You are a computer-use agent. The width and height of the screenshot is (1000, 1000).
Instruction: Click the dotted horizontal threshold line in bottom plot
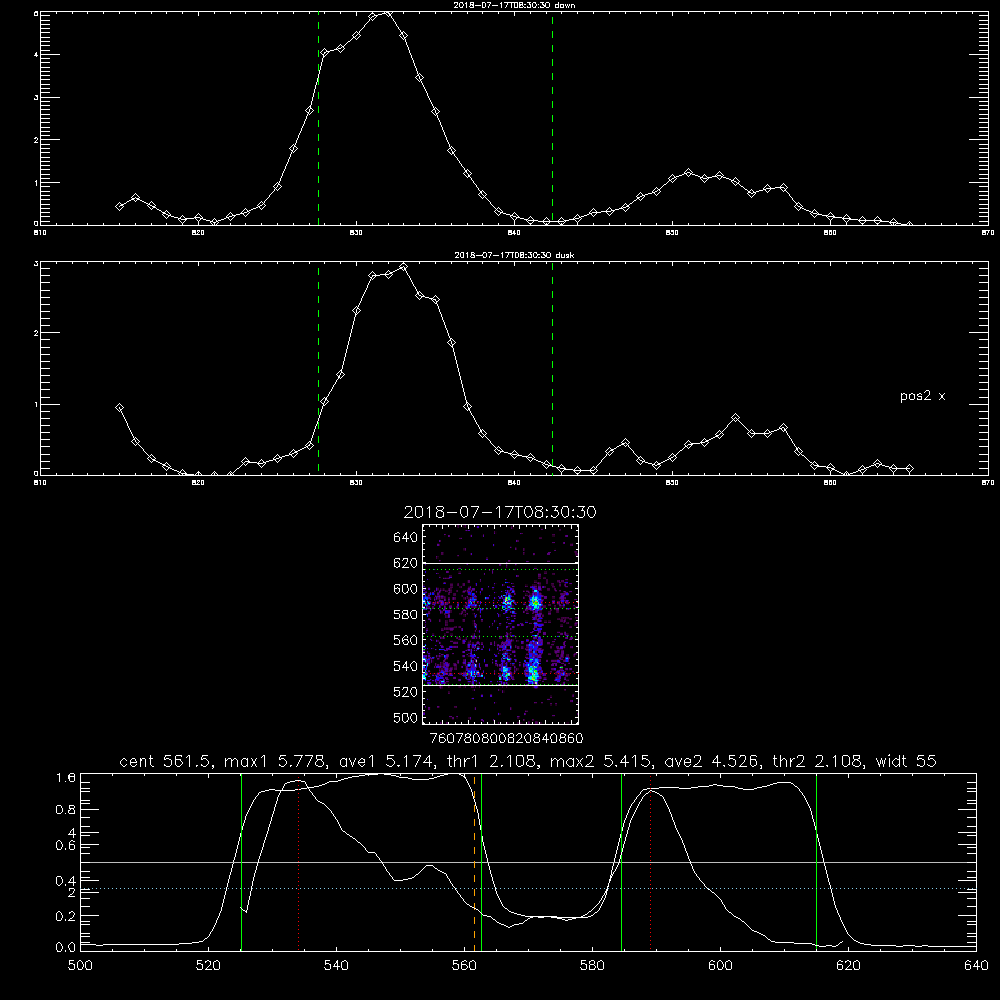pyautogui.click(x=528, y=888)
